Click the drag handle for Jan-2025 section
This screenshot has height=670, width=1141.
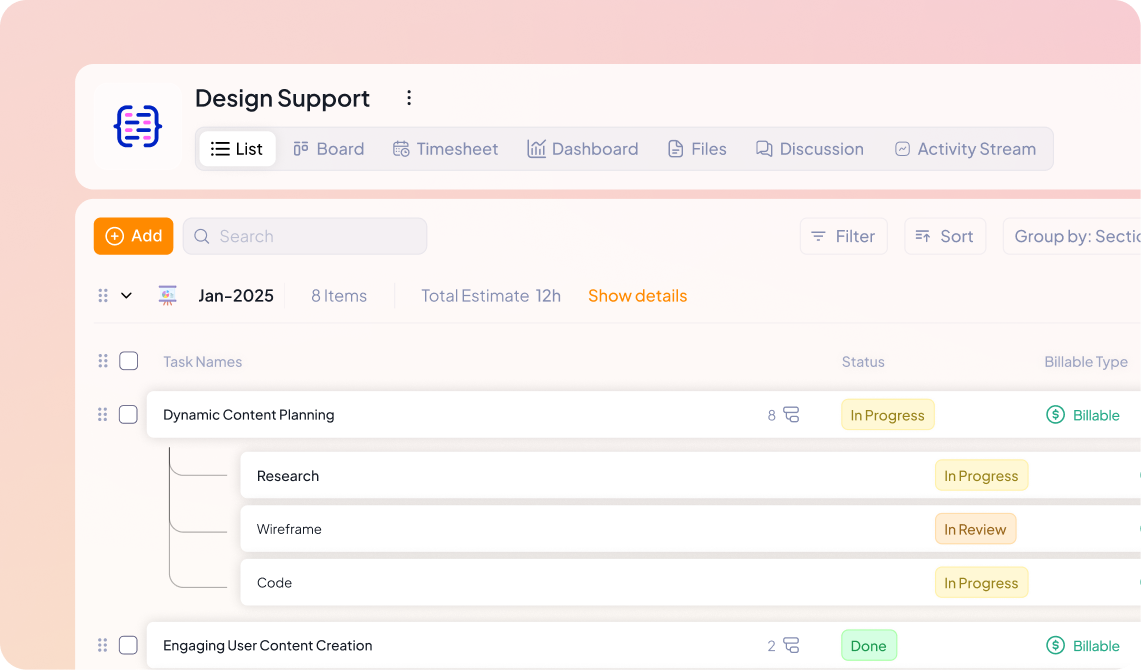103,295
